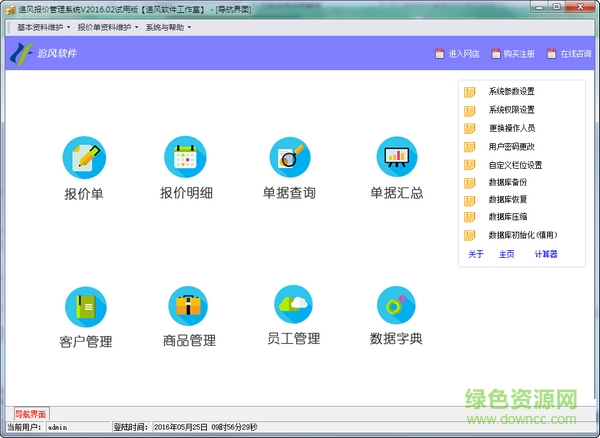Click the 员工管理 label text
This screenshot has height=438, width=600.
[x=293, y=339]
